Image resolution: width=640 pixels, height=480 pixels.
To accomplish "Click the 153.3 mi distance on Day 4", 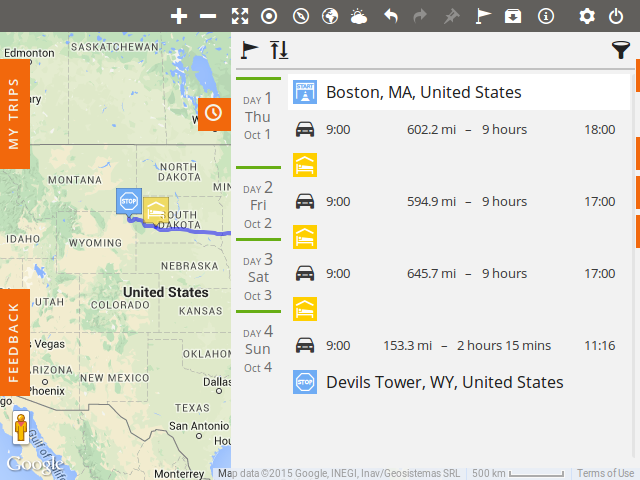I will click(407, 345).
